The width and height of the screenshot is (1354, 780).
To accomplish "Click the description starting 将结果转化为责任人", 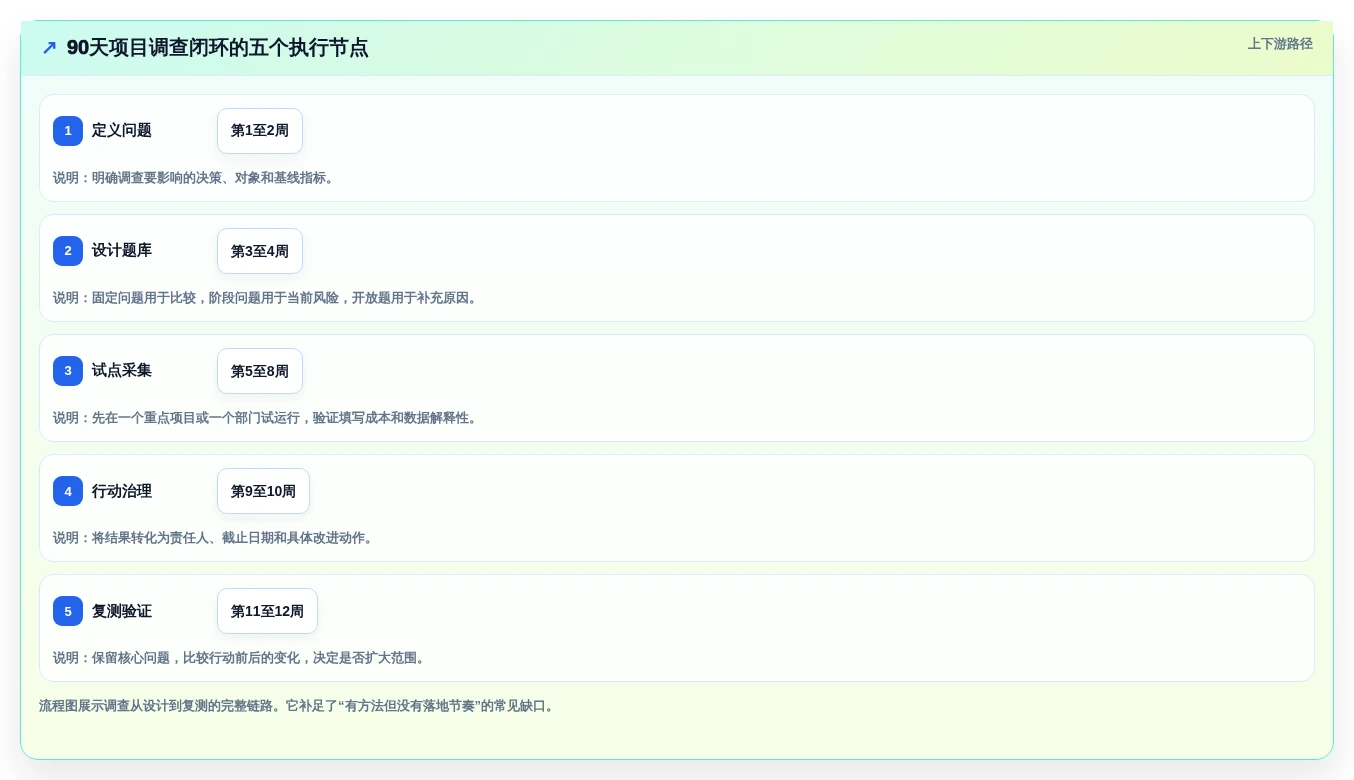I will (x=216, y=538).
